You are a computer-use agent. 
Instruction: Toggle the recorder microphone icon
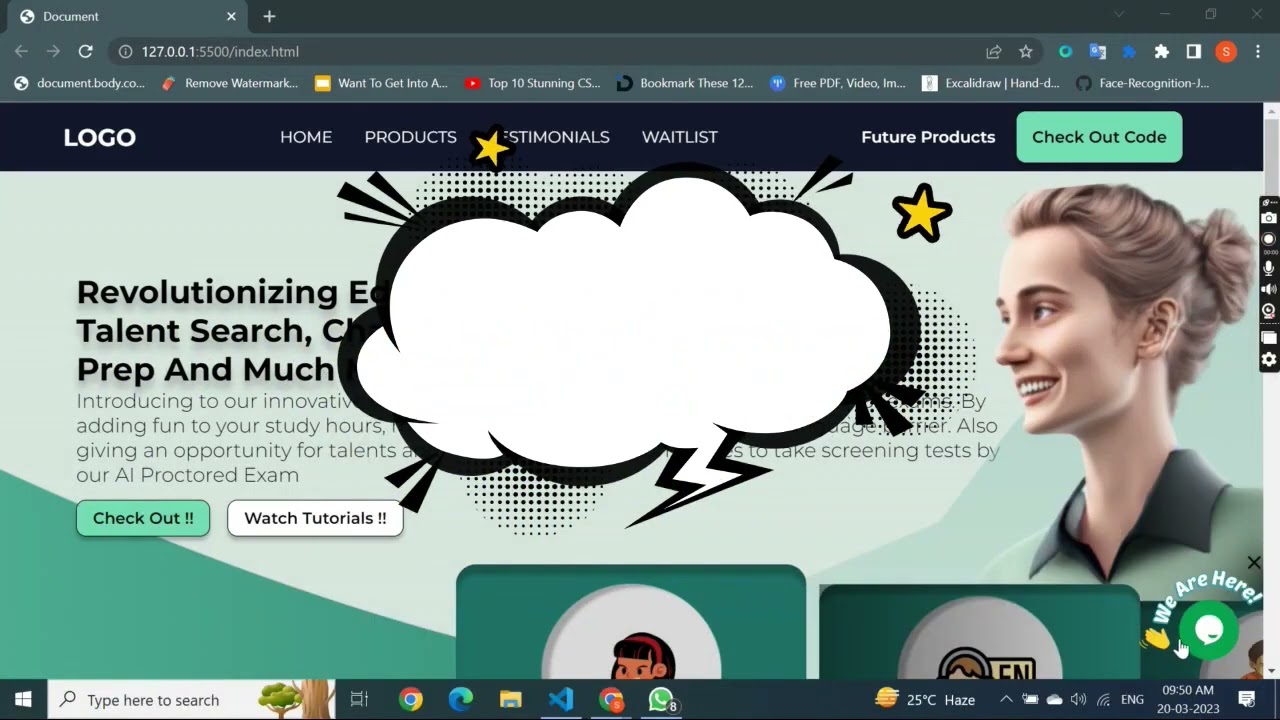(x=1269, y=267)
